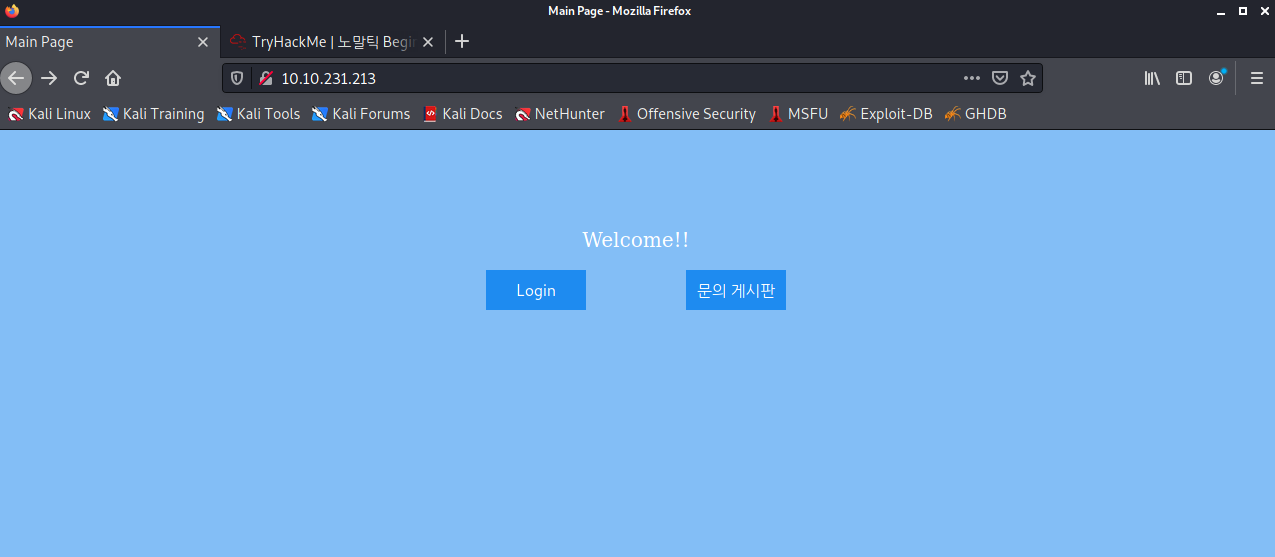
Task: Close the Main Page tab
Action: coord(203,42)
